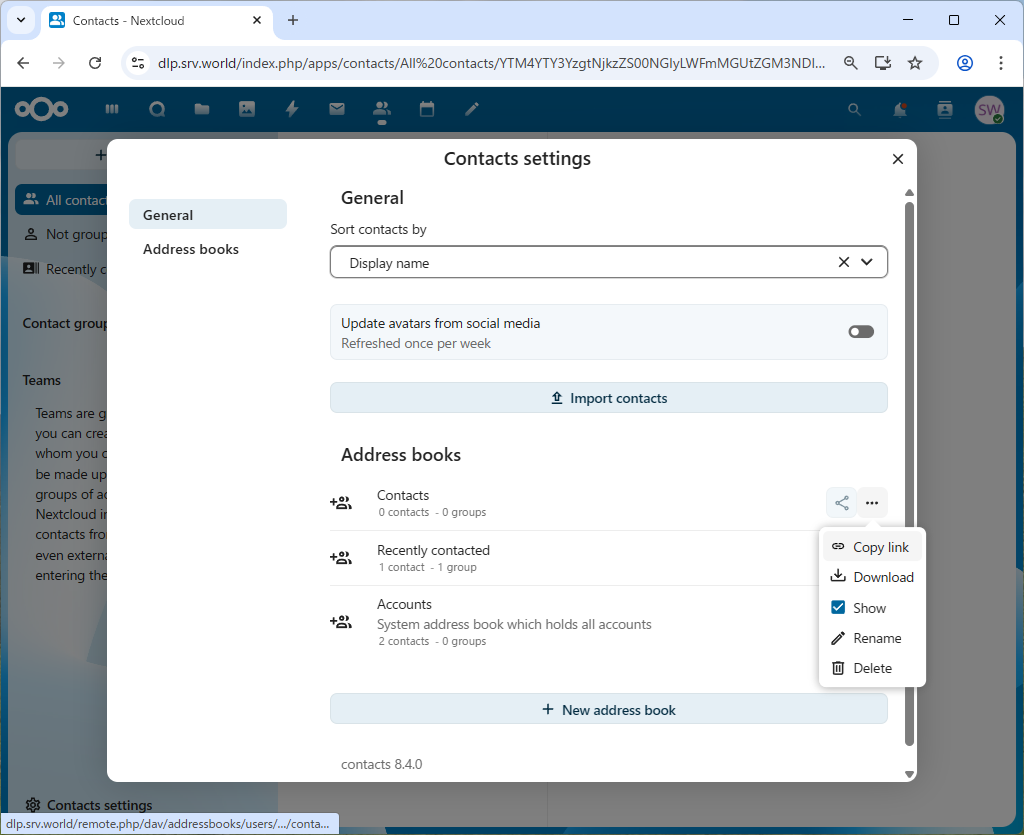Click the share icon for Contacts address book
Image resolution: width=1024 pixels, height=835 pixels.
point(842,503)
